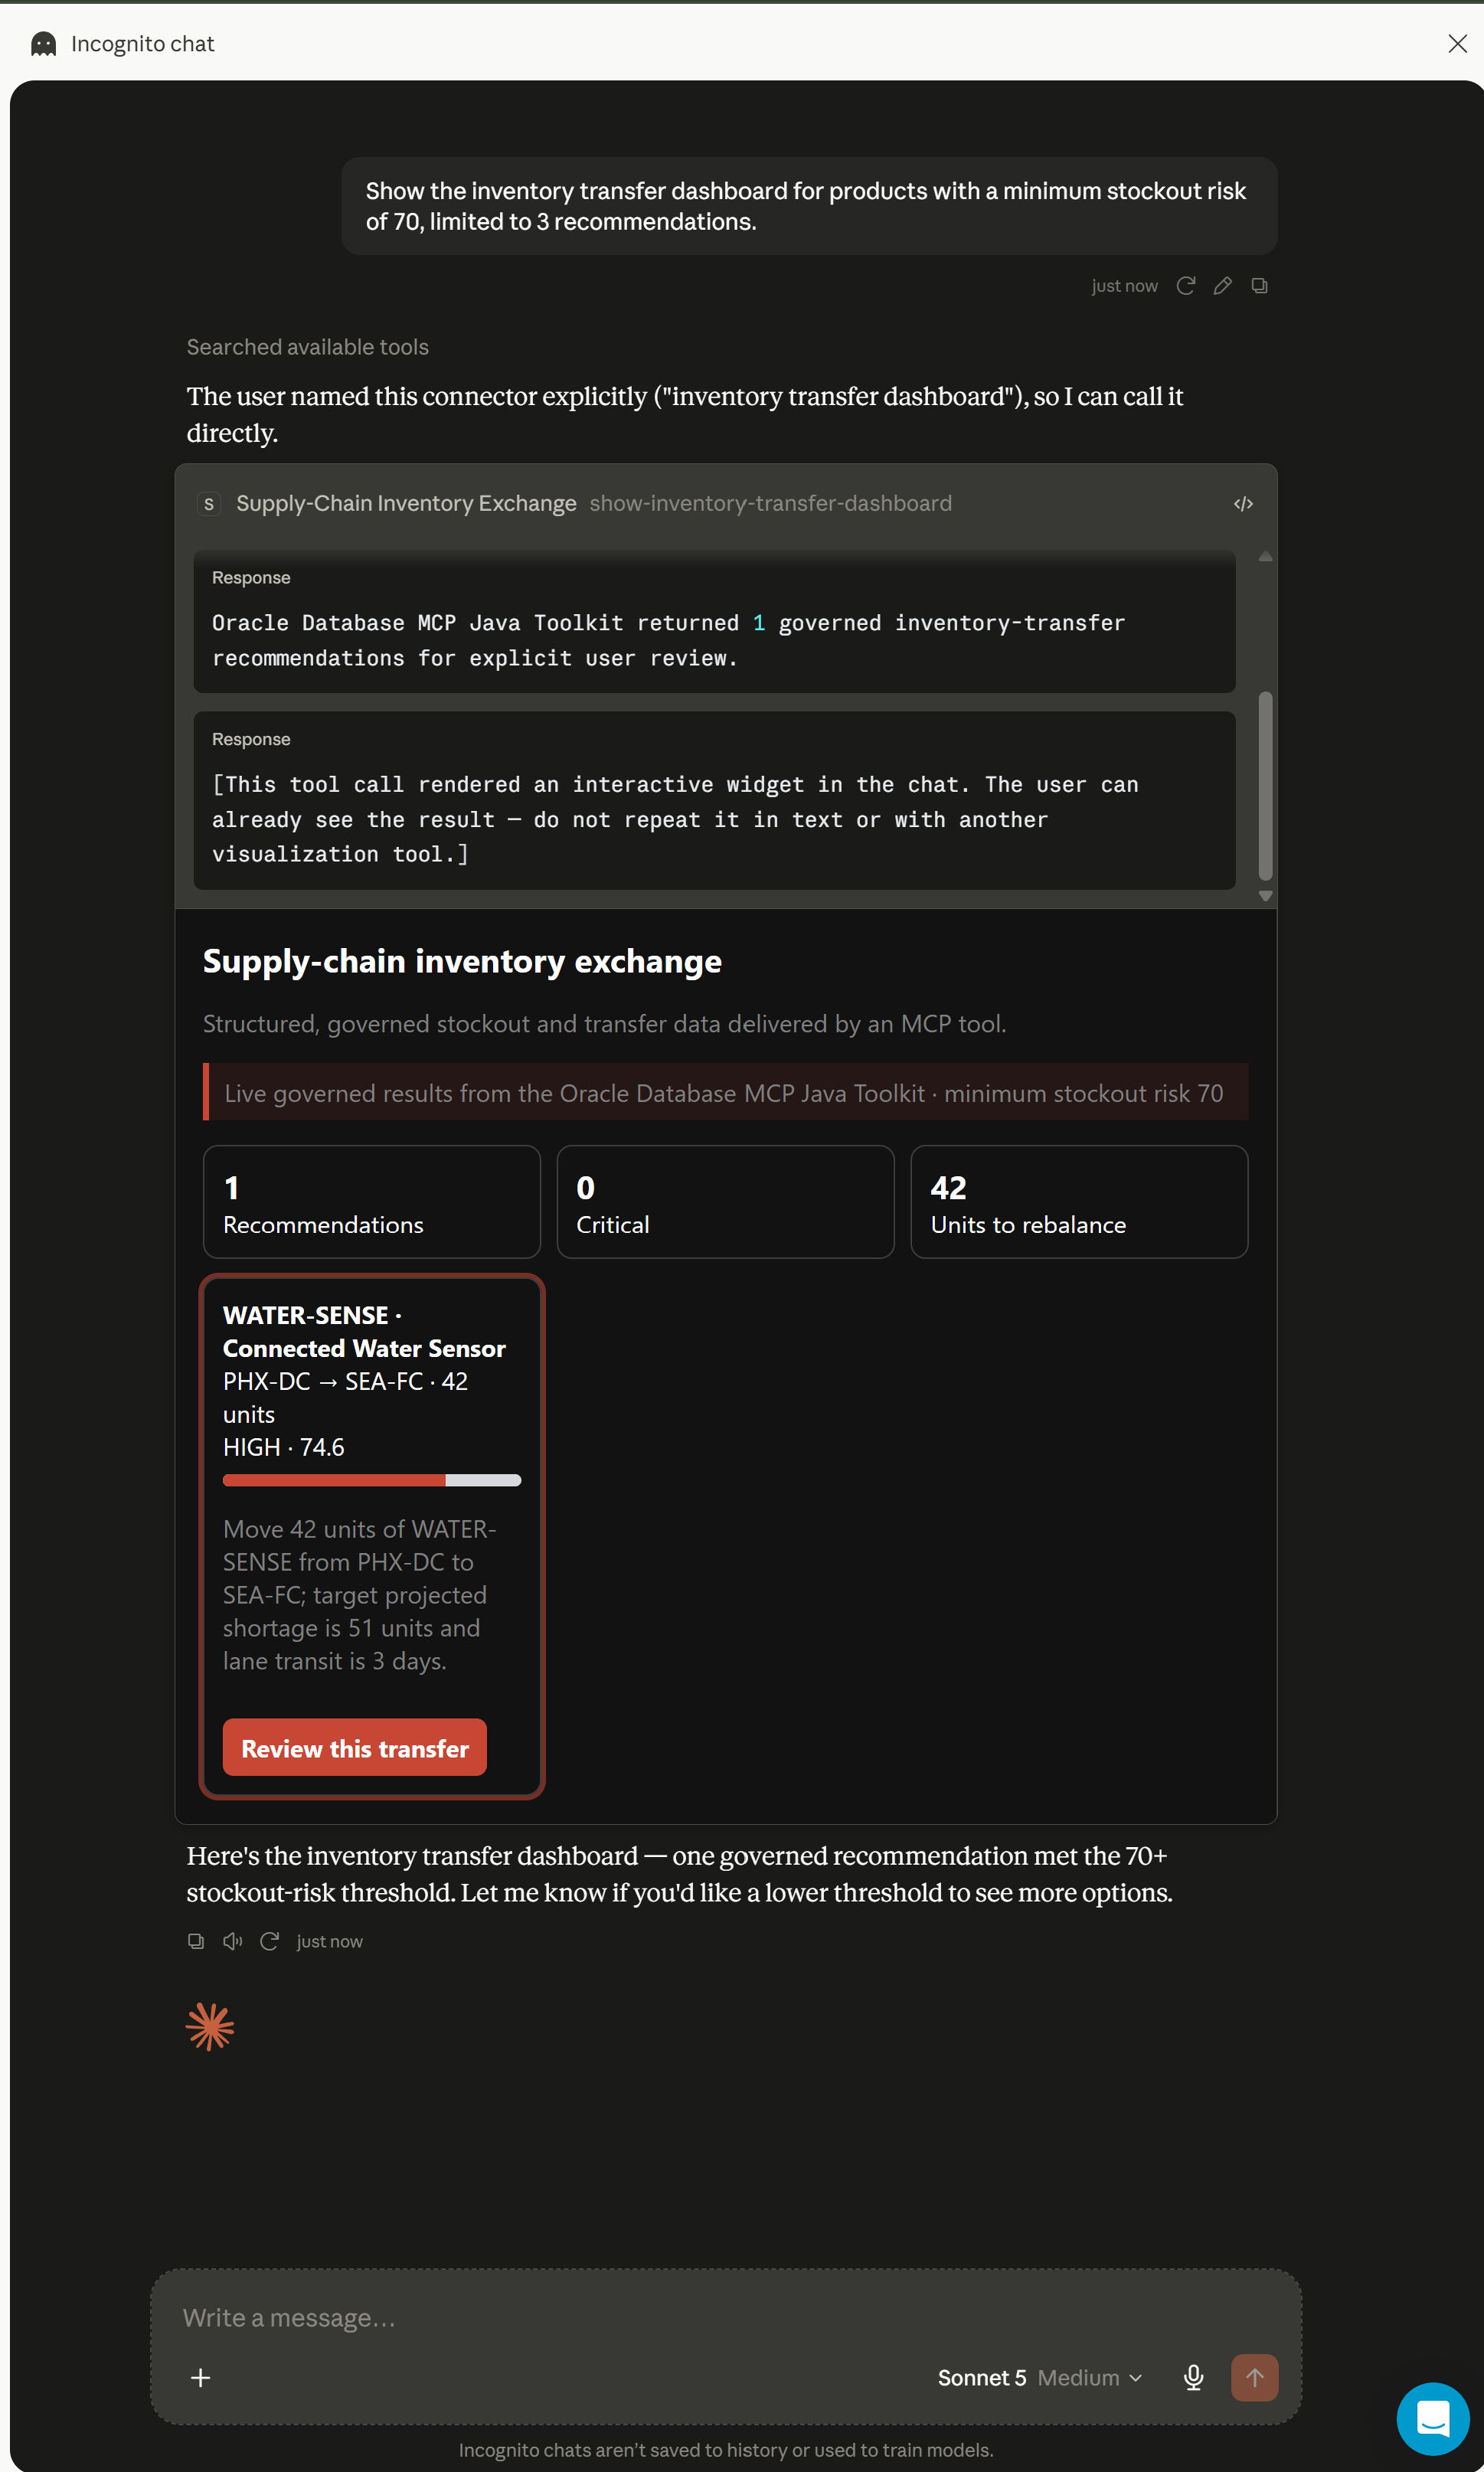The height and width of the screenshot is (2472, 1484).
Task: Click the 'just now' timestamp under response
Action: click(329, 1941)
